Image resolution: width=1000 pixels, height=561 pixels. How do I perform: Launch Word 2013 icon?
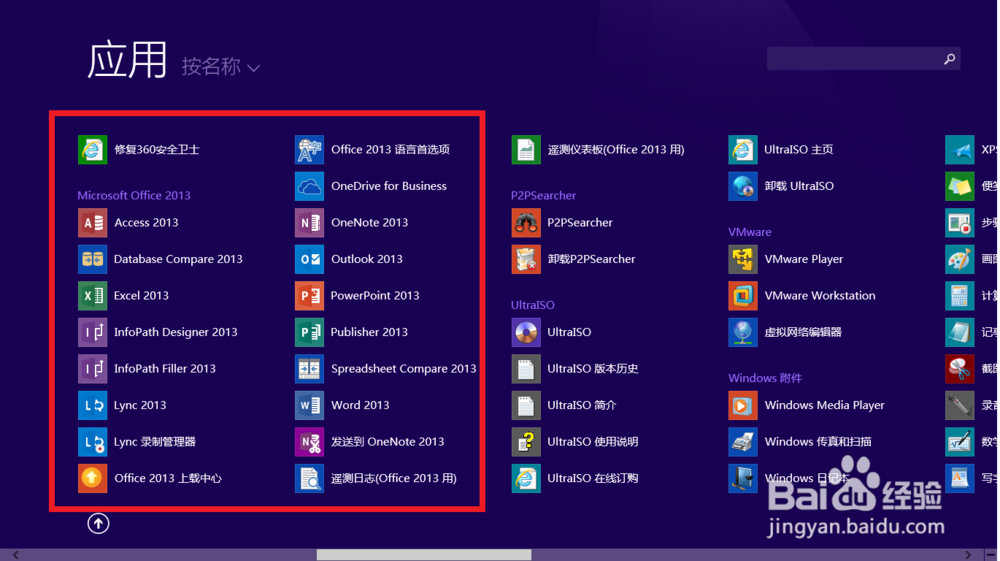[309, 405]
